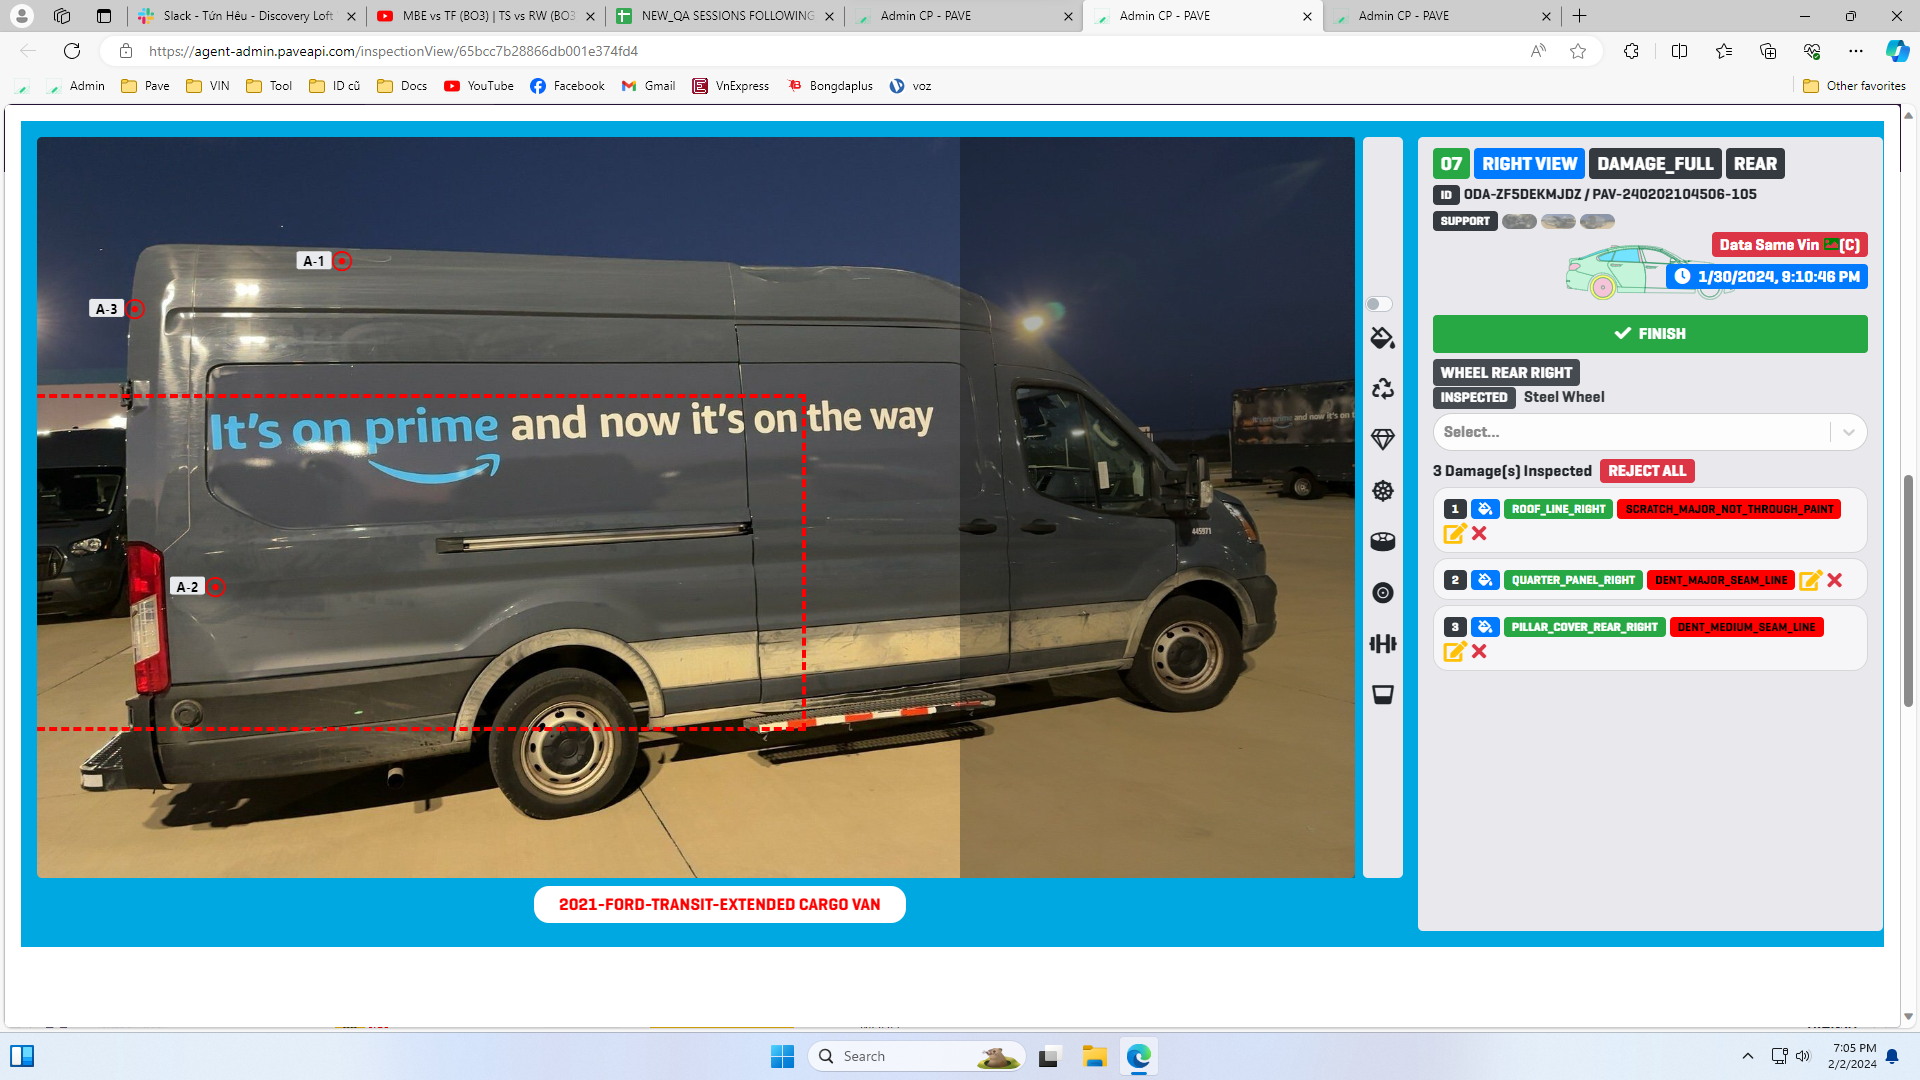Click the REJECT ALL button
This screenshot has height=1080, width=1920.
(x=1646, y=471)
